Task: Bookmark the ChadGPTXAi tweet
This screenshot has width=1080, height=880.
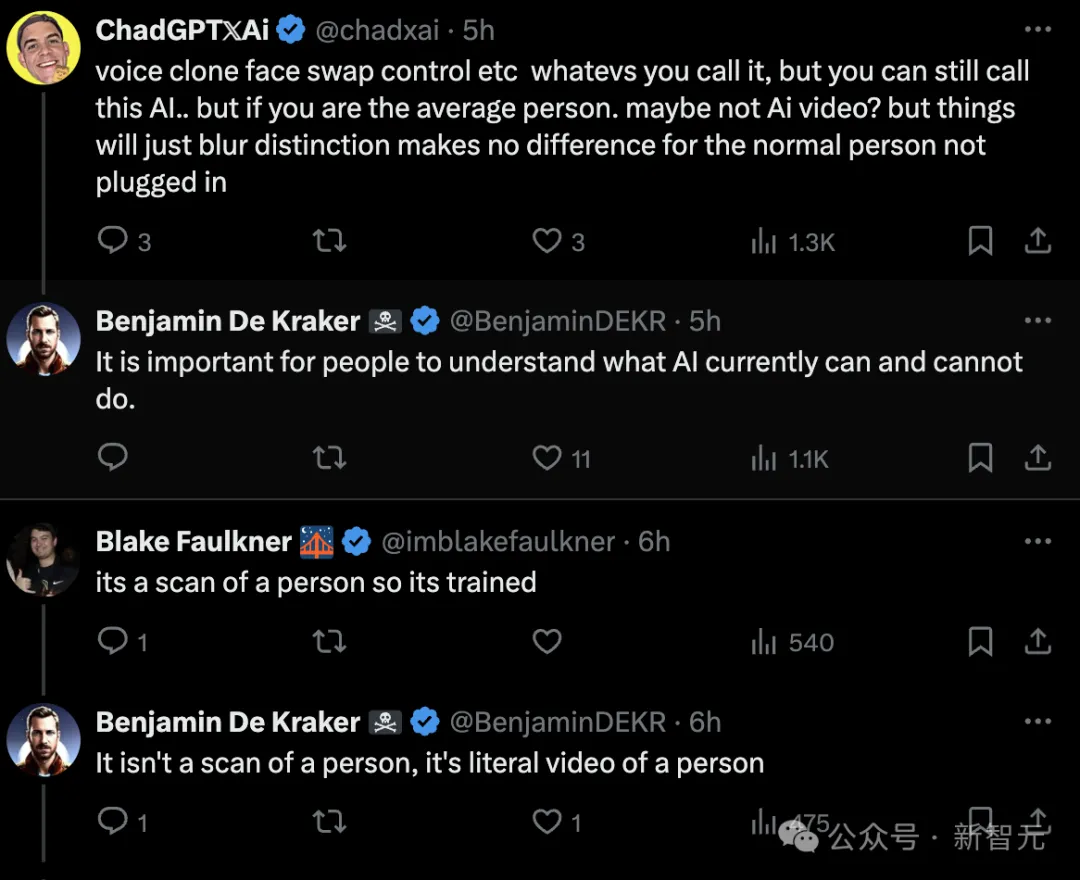Action: click(x=980, y=240)
